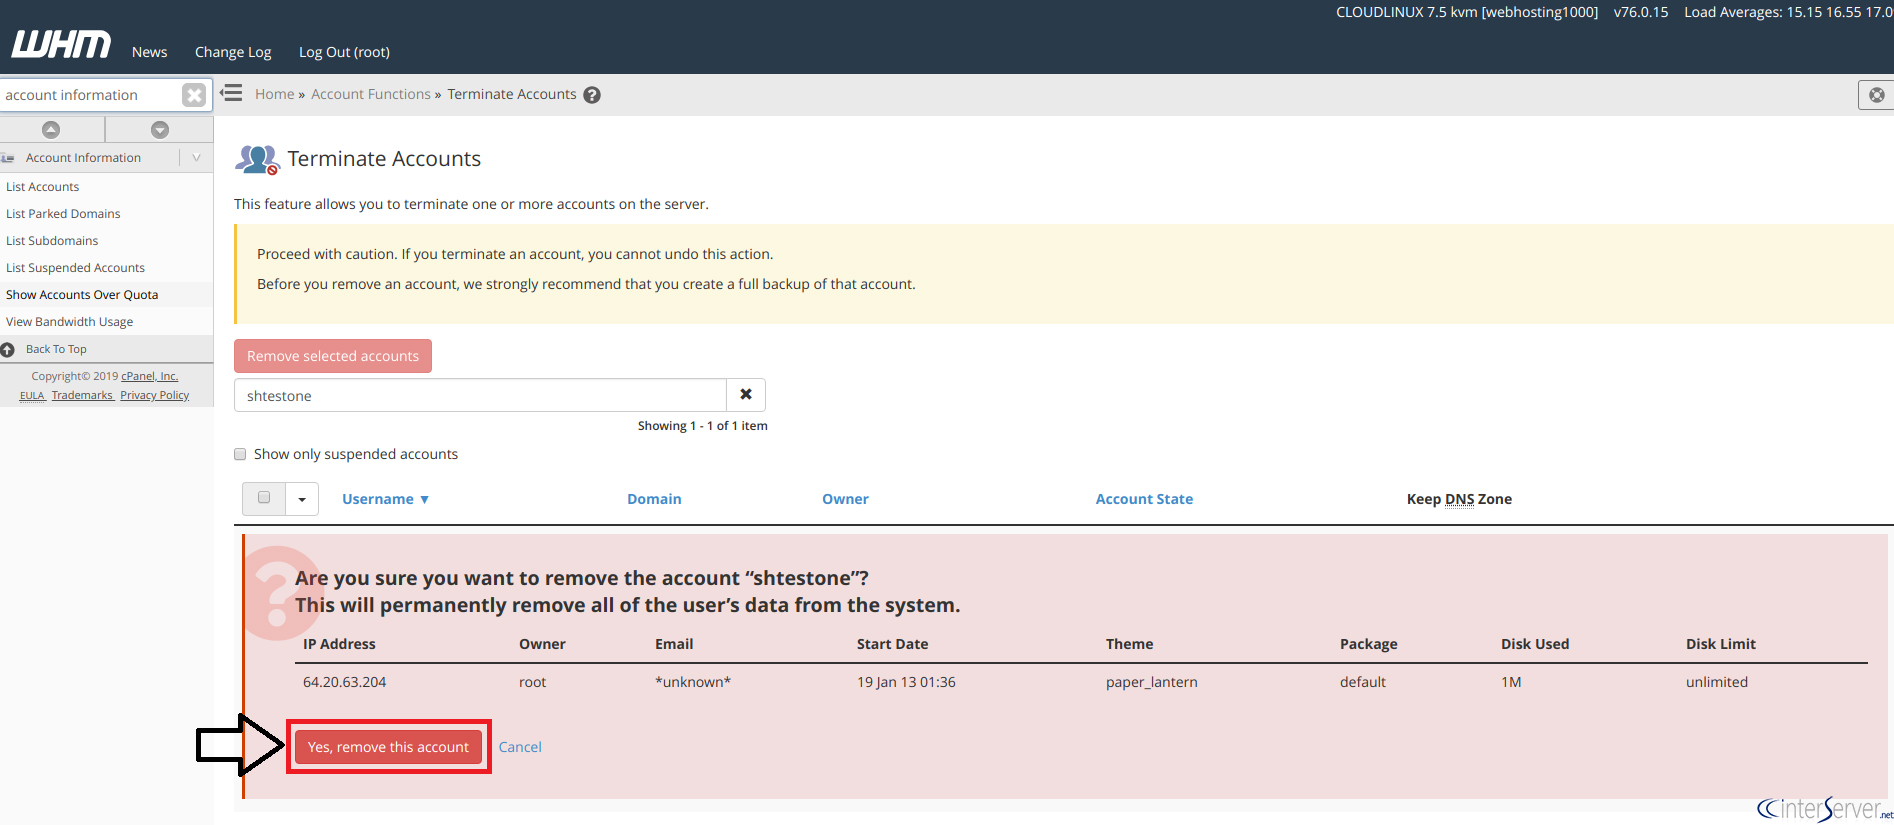
Task: Click the IP address 64.20.63.204
Action: click(x=344, y=682)
